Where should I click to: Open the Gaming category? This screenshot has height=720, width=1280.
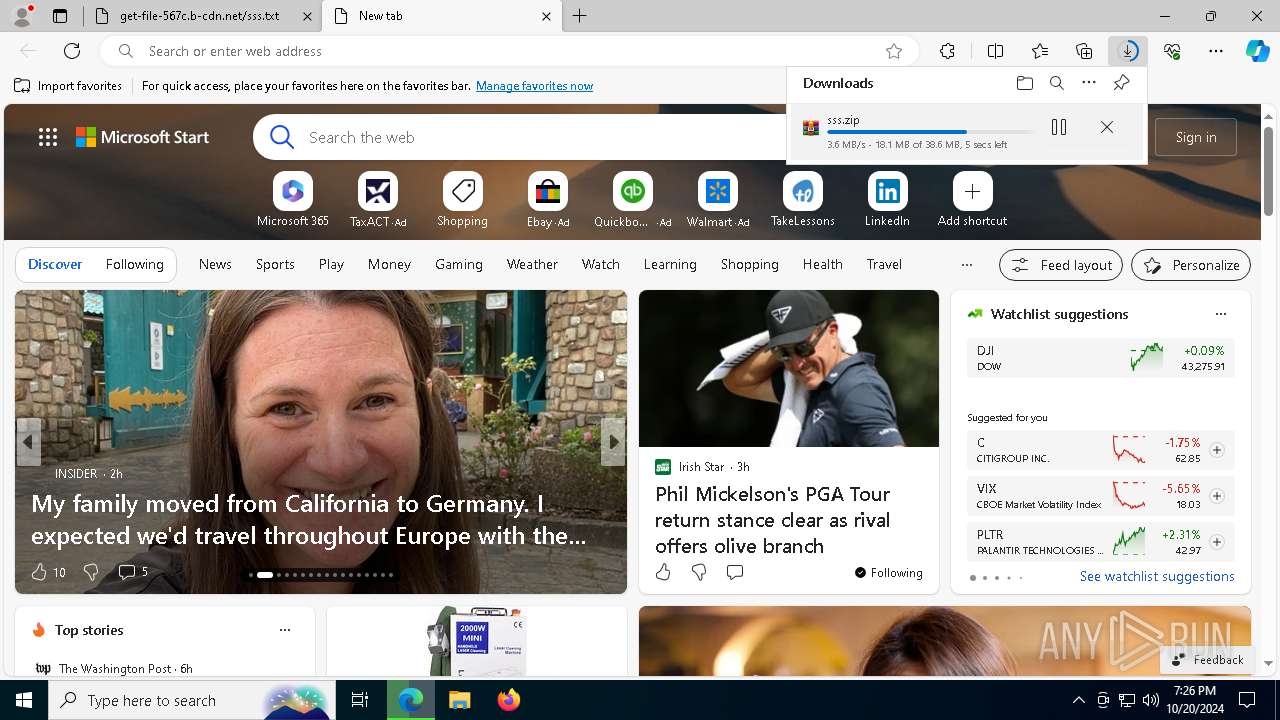coord(459,264)
